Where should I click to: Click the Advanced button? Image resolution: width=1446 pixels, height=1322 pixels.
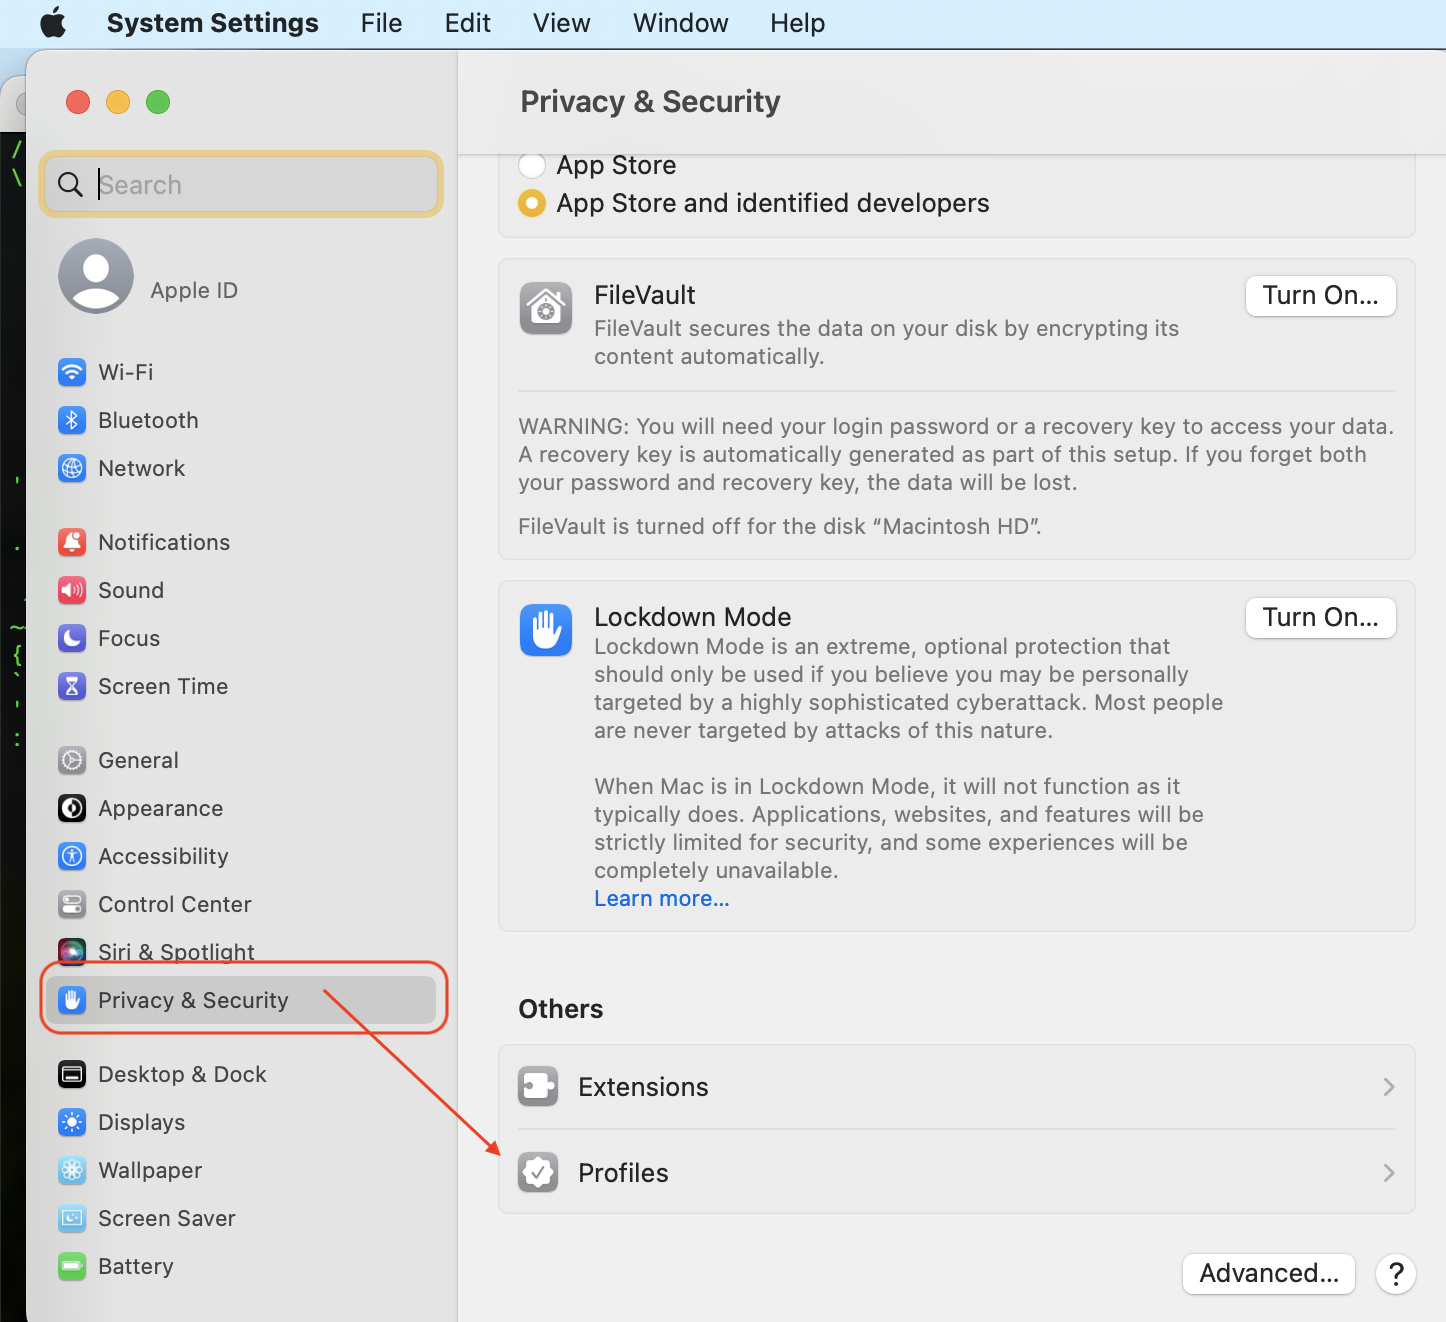pos(1269,1274)
